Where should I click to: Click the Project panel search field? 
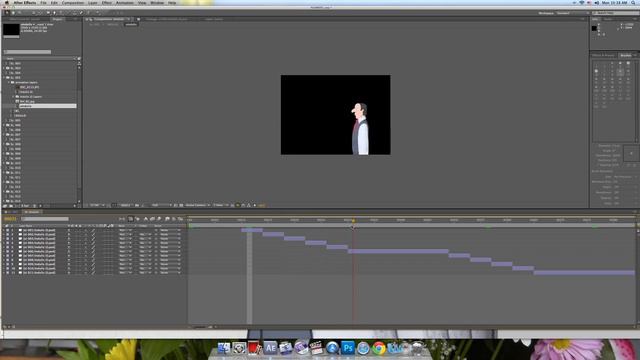[27, 52]
